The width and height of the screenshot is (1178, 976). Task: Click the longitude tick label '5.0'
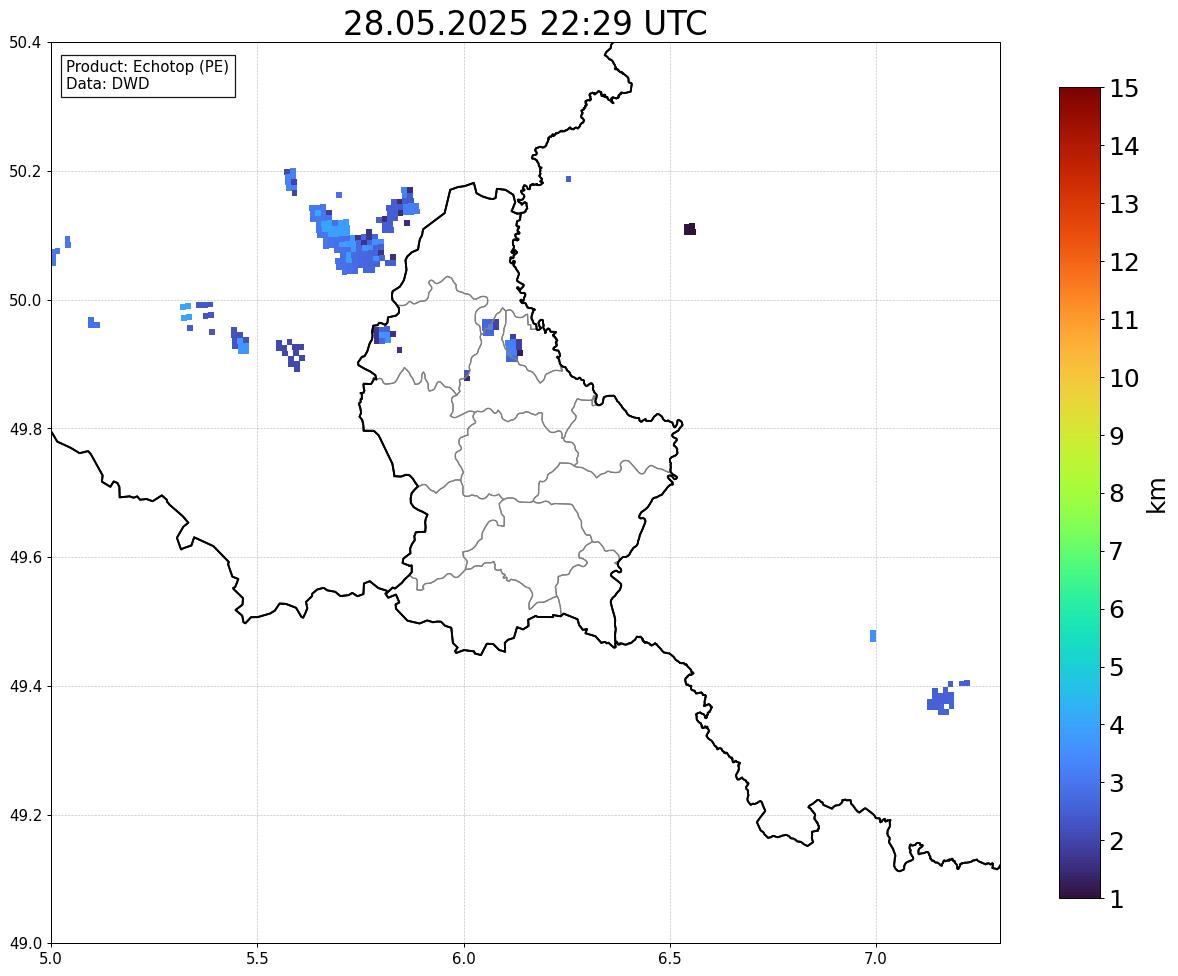(x=51, y=959)
